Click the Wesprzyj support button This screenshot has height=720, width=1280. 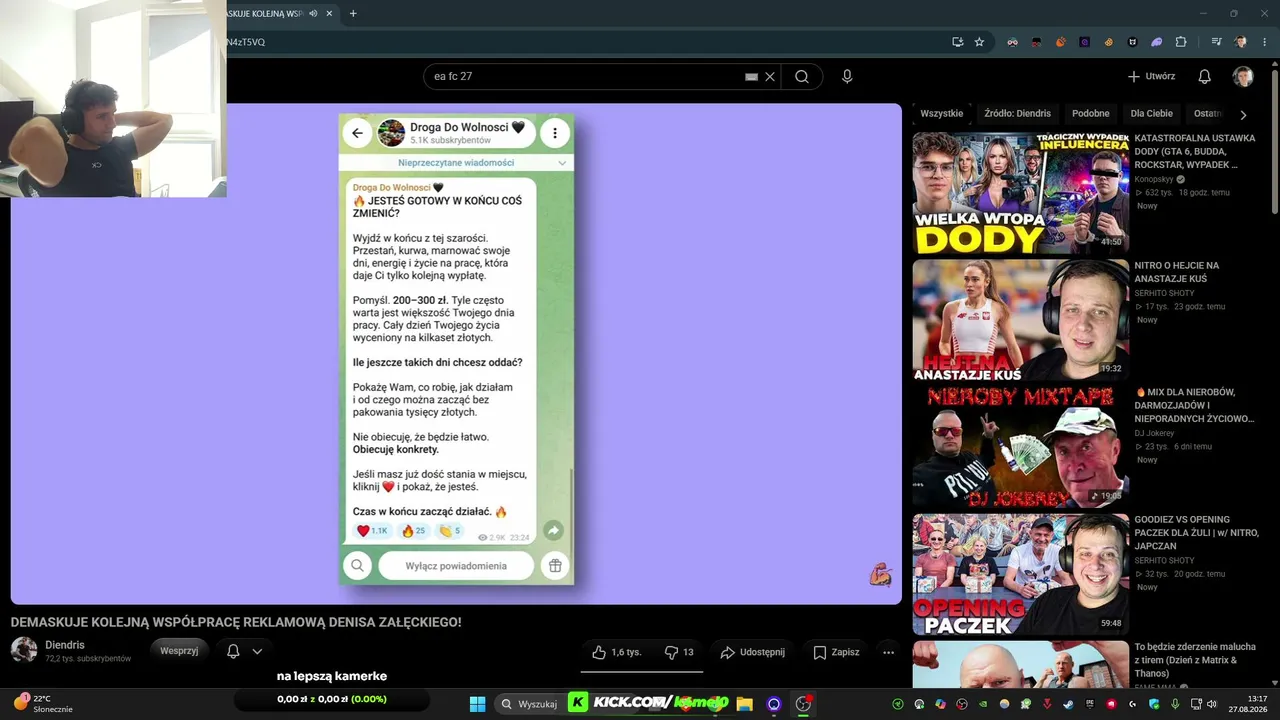[x=180, y=651]
